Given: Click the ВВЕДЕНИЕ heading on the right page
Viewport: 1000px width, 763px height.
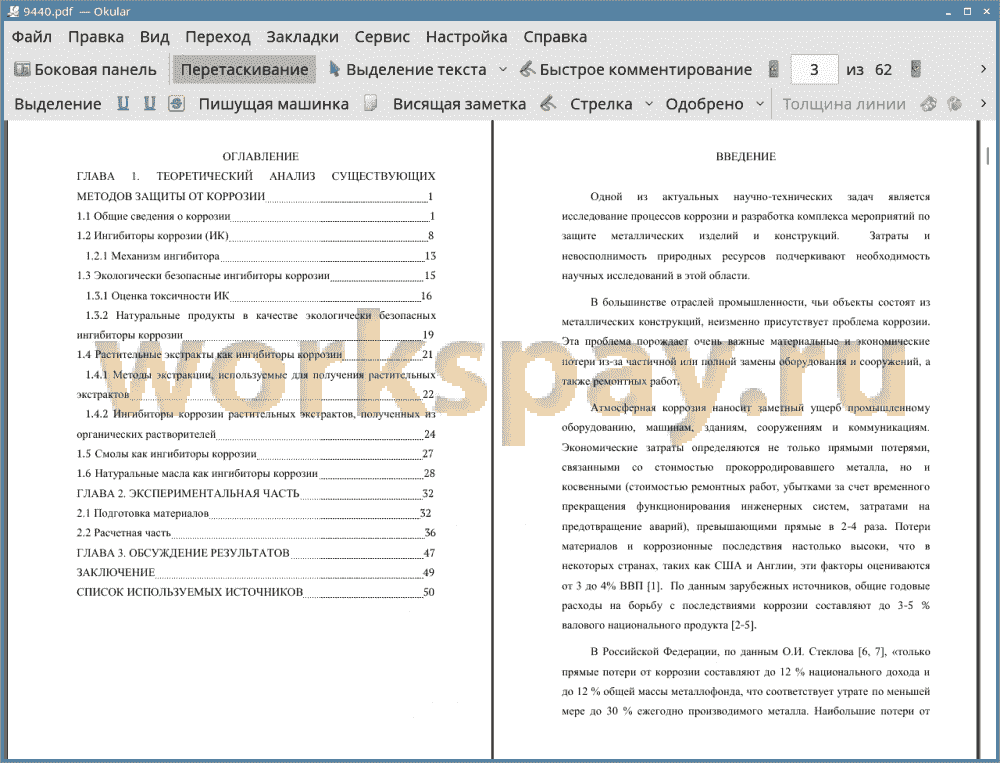Looking at the screenshot, I should point(746,156).
